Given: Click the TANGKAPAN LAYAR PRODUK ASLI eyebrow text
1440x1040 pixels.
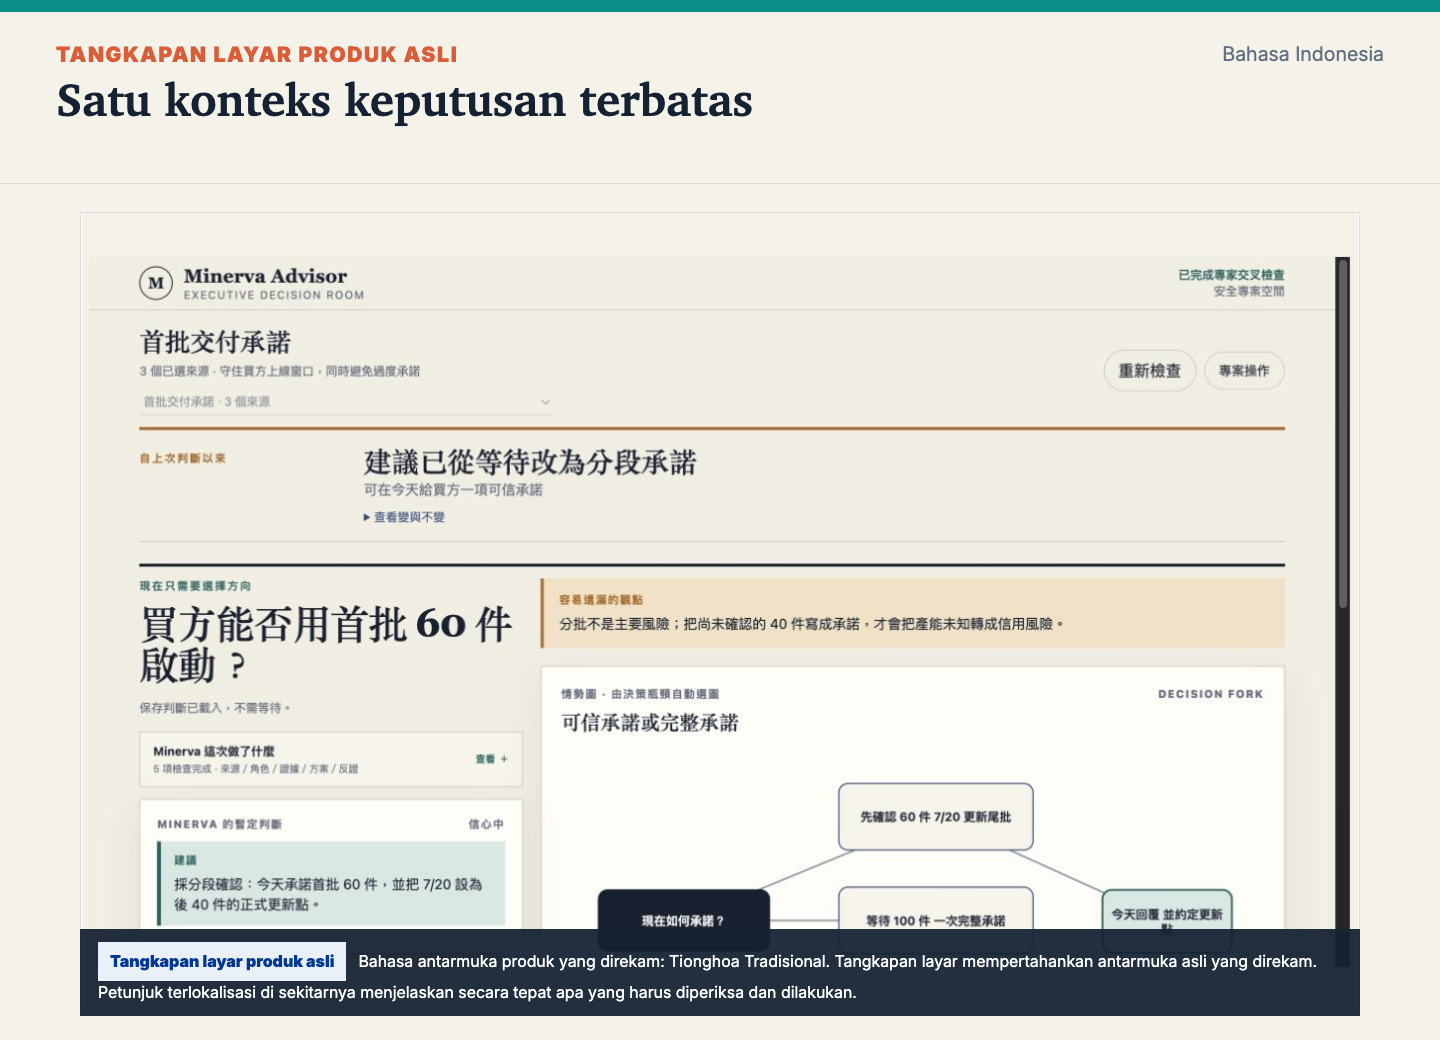Looking at the screenshot, I should click(257, 54).
